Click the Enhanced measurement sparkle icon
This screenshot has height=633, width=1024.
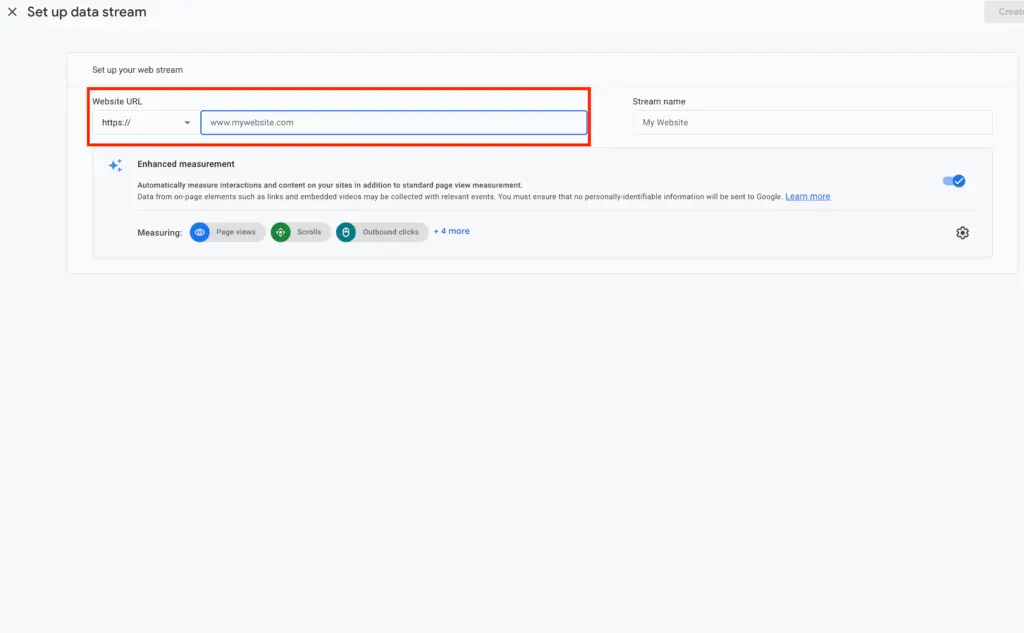pos(115,165)
